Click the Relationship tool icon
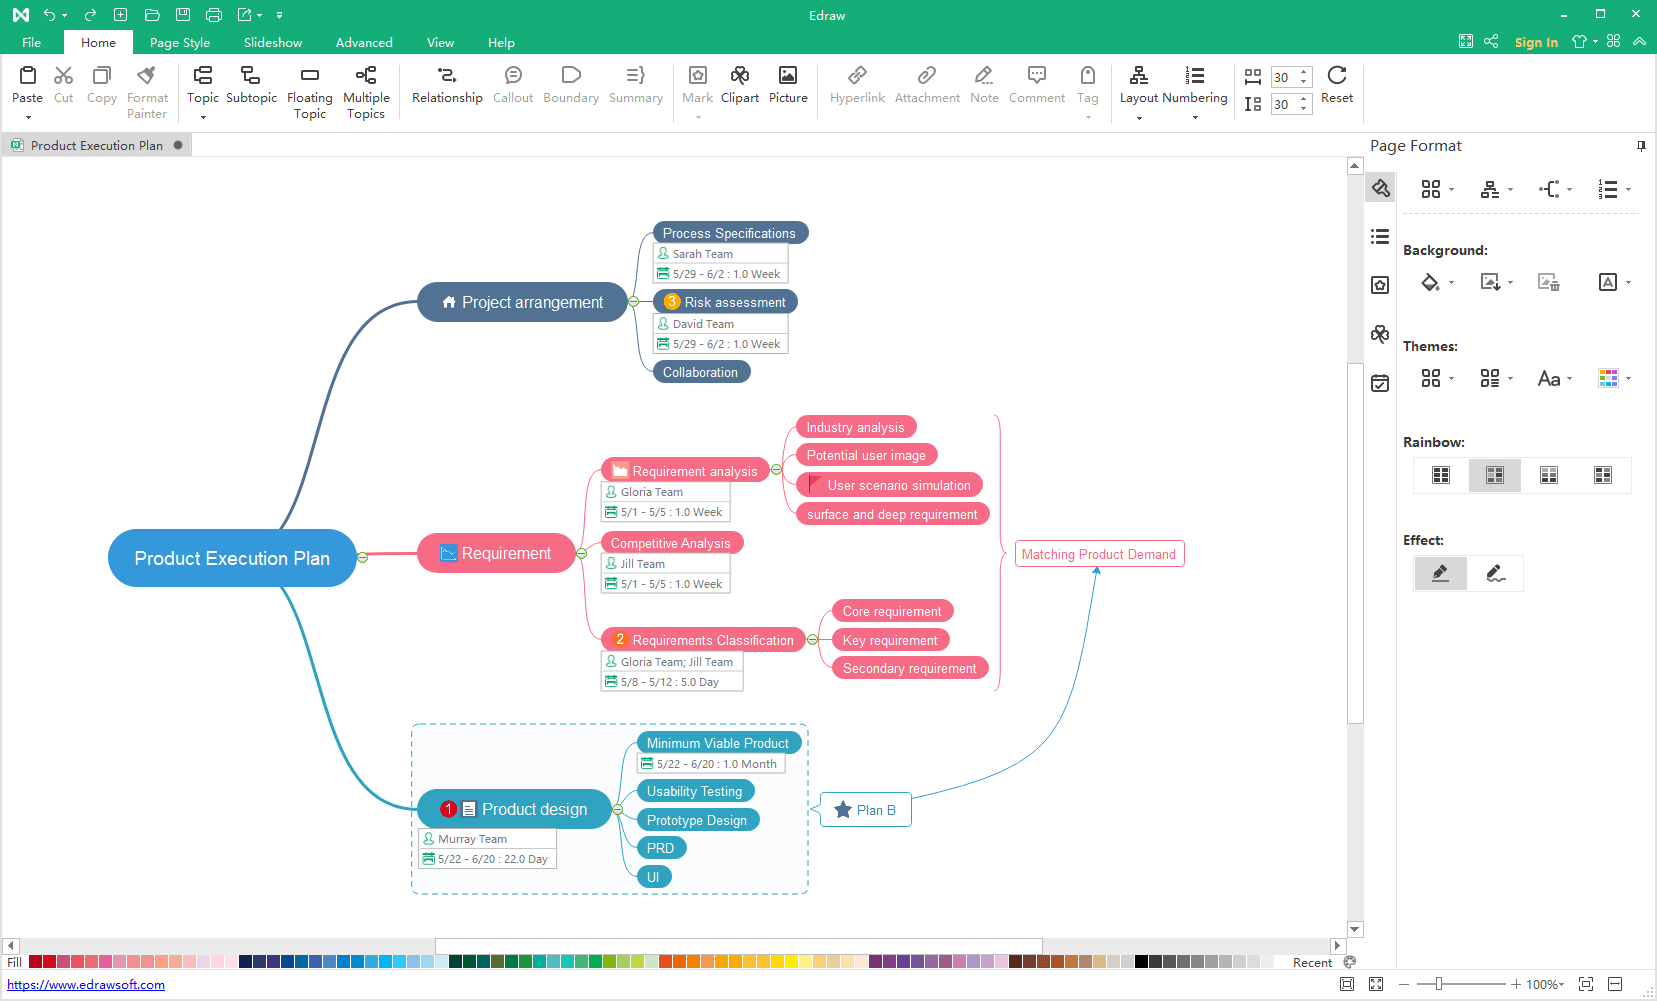Screen dimensions: 1657x1001 [447, 76]
